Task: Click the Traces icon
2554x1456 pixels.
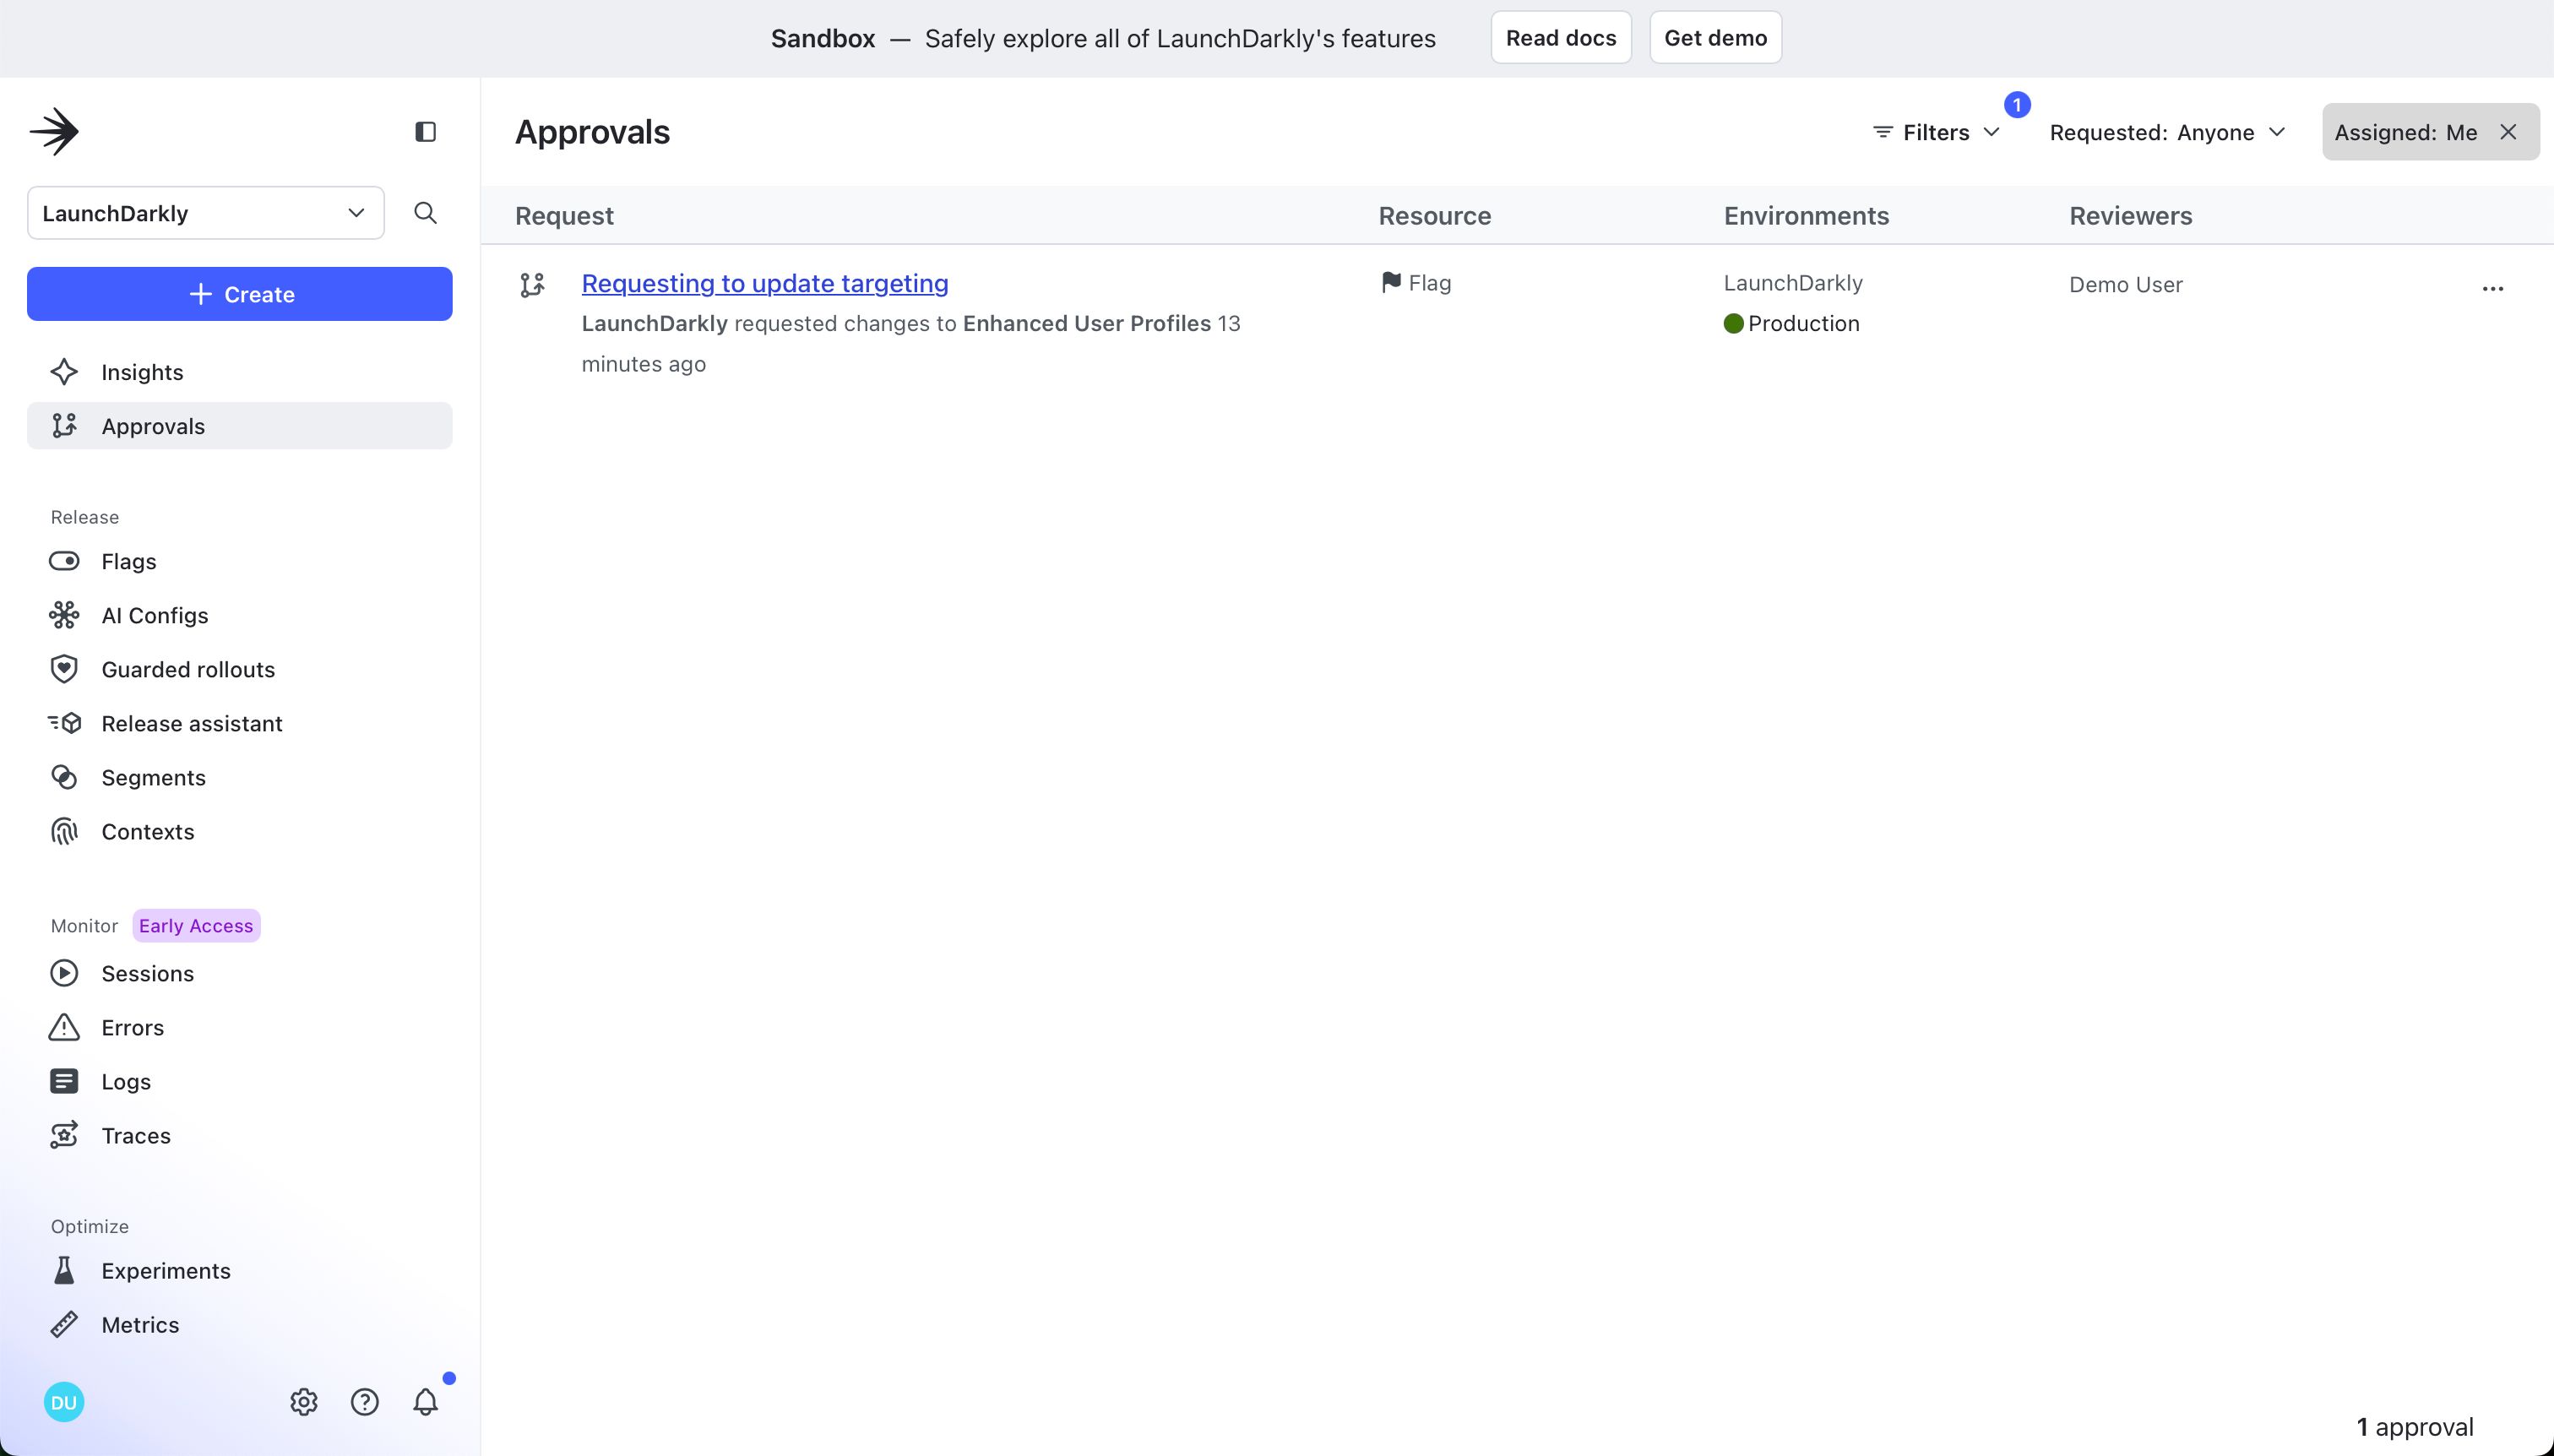Action: [x=64, y=1135]
